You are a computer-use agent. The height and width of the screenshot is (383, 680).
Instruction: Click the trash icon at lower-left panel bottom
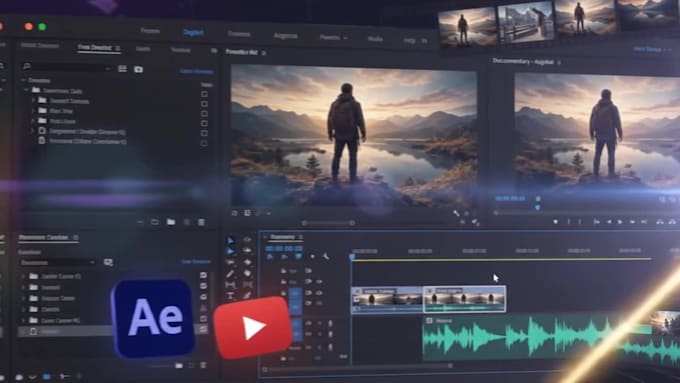(203, 365)
